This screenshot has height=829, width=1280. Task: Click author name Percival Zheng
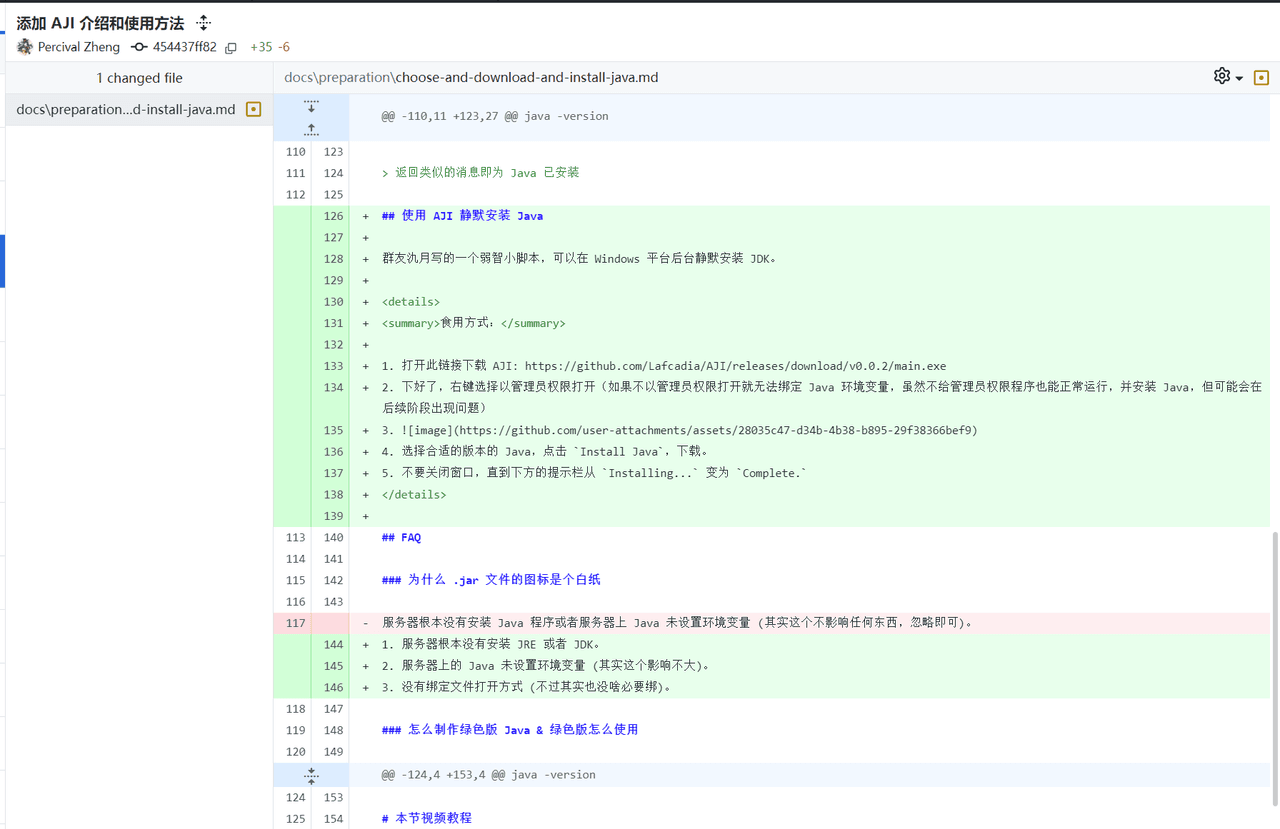[x=78, y=47]
